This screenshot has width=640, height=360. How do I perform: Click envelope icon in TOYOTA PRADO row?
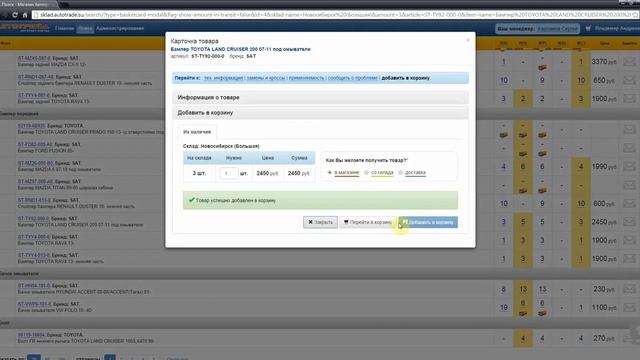pos(629,129)
